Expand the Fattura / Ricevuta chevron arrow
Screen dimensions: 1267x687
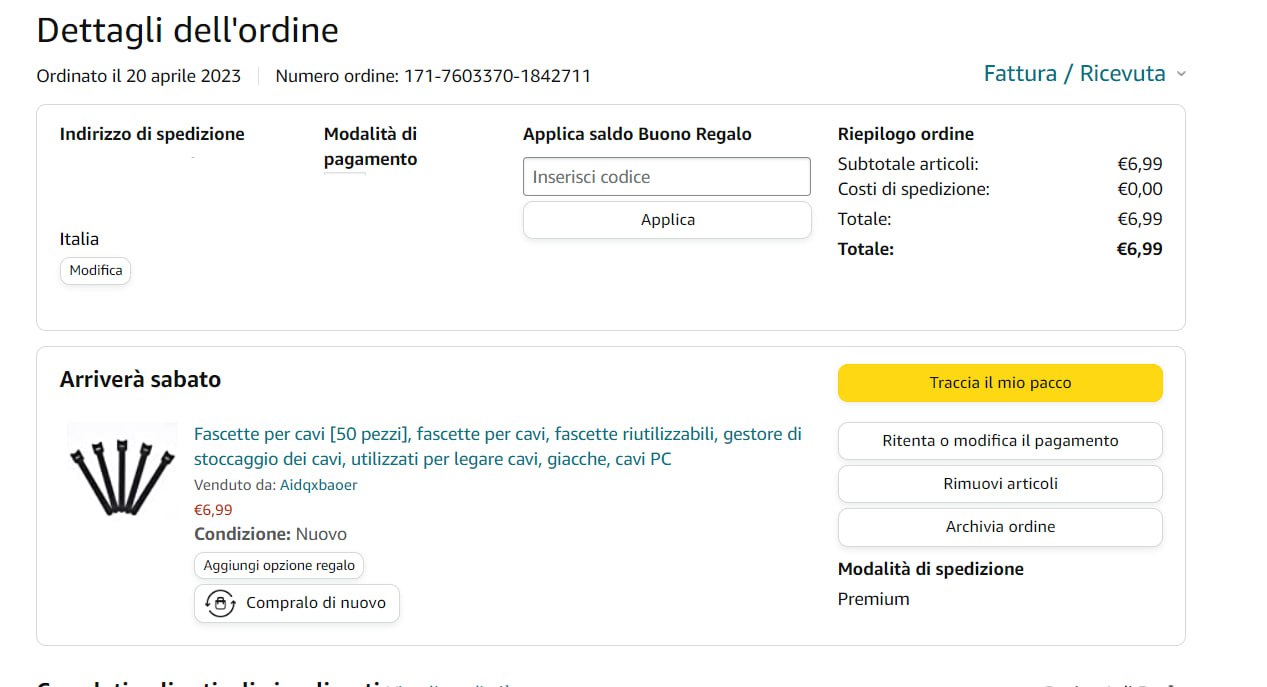coord(1181,74)
